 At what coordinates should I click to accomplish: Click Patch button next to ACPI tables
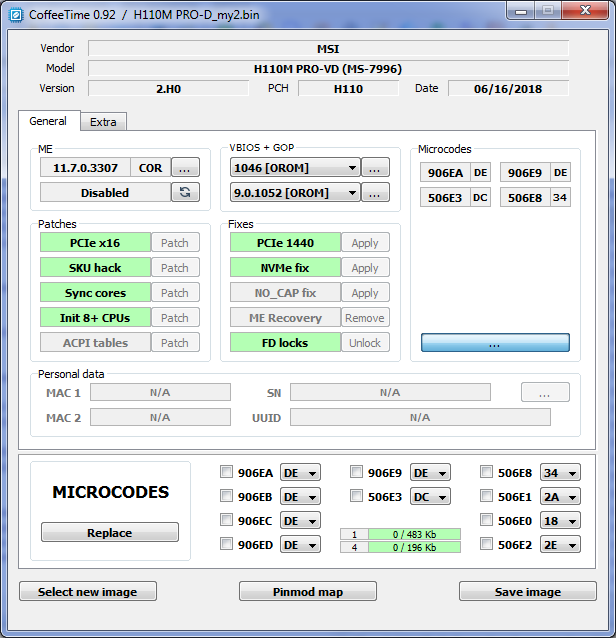[x=175, y=343]
